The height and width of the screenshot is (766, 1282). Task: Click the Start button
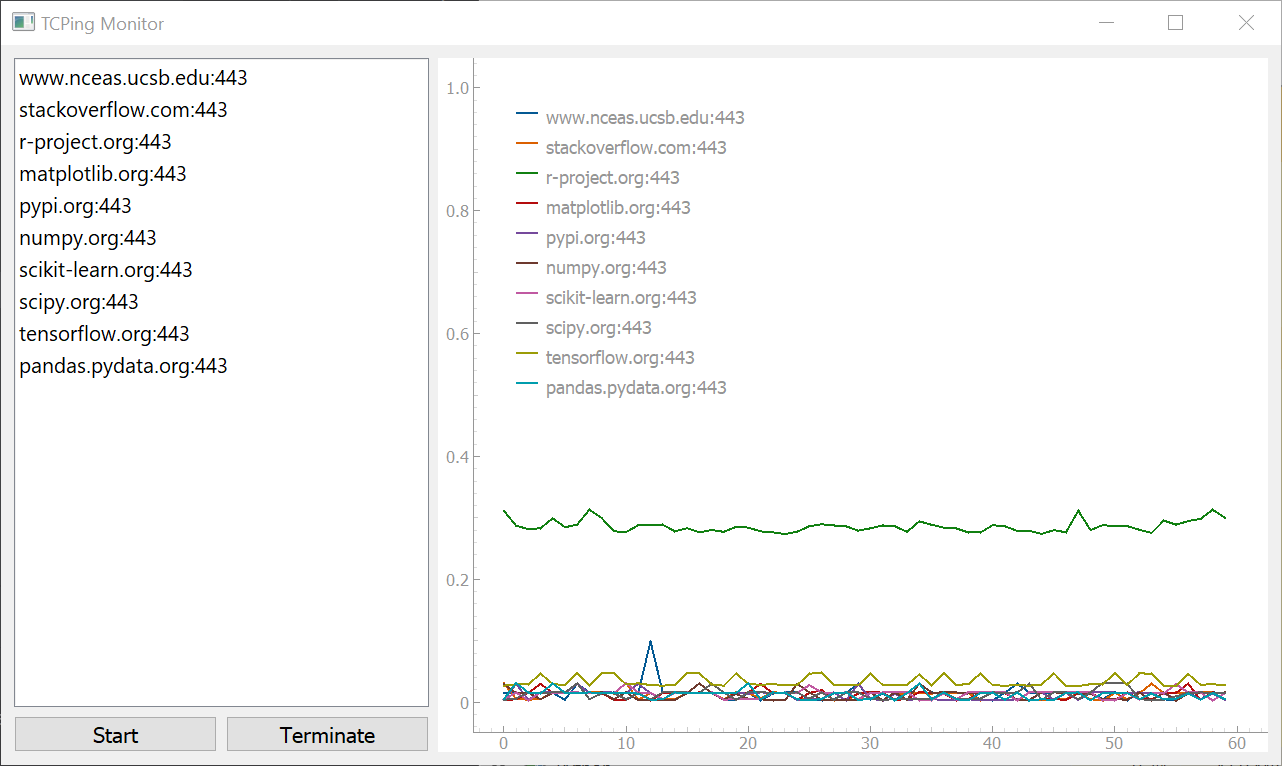click(x=115, y=735)
